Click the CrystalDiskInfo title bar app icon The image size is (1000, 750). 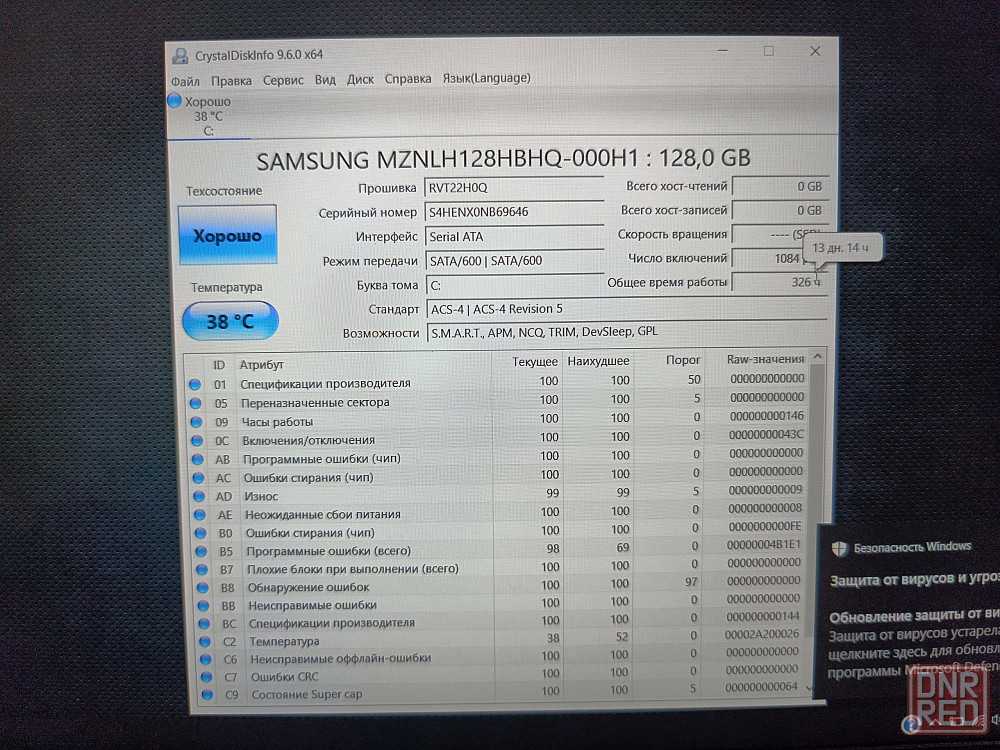pyautogui.click(x=179, y=55)
